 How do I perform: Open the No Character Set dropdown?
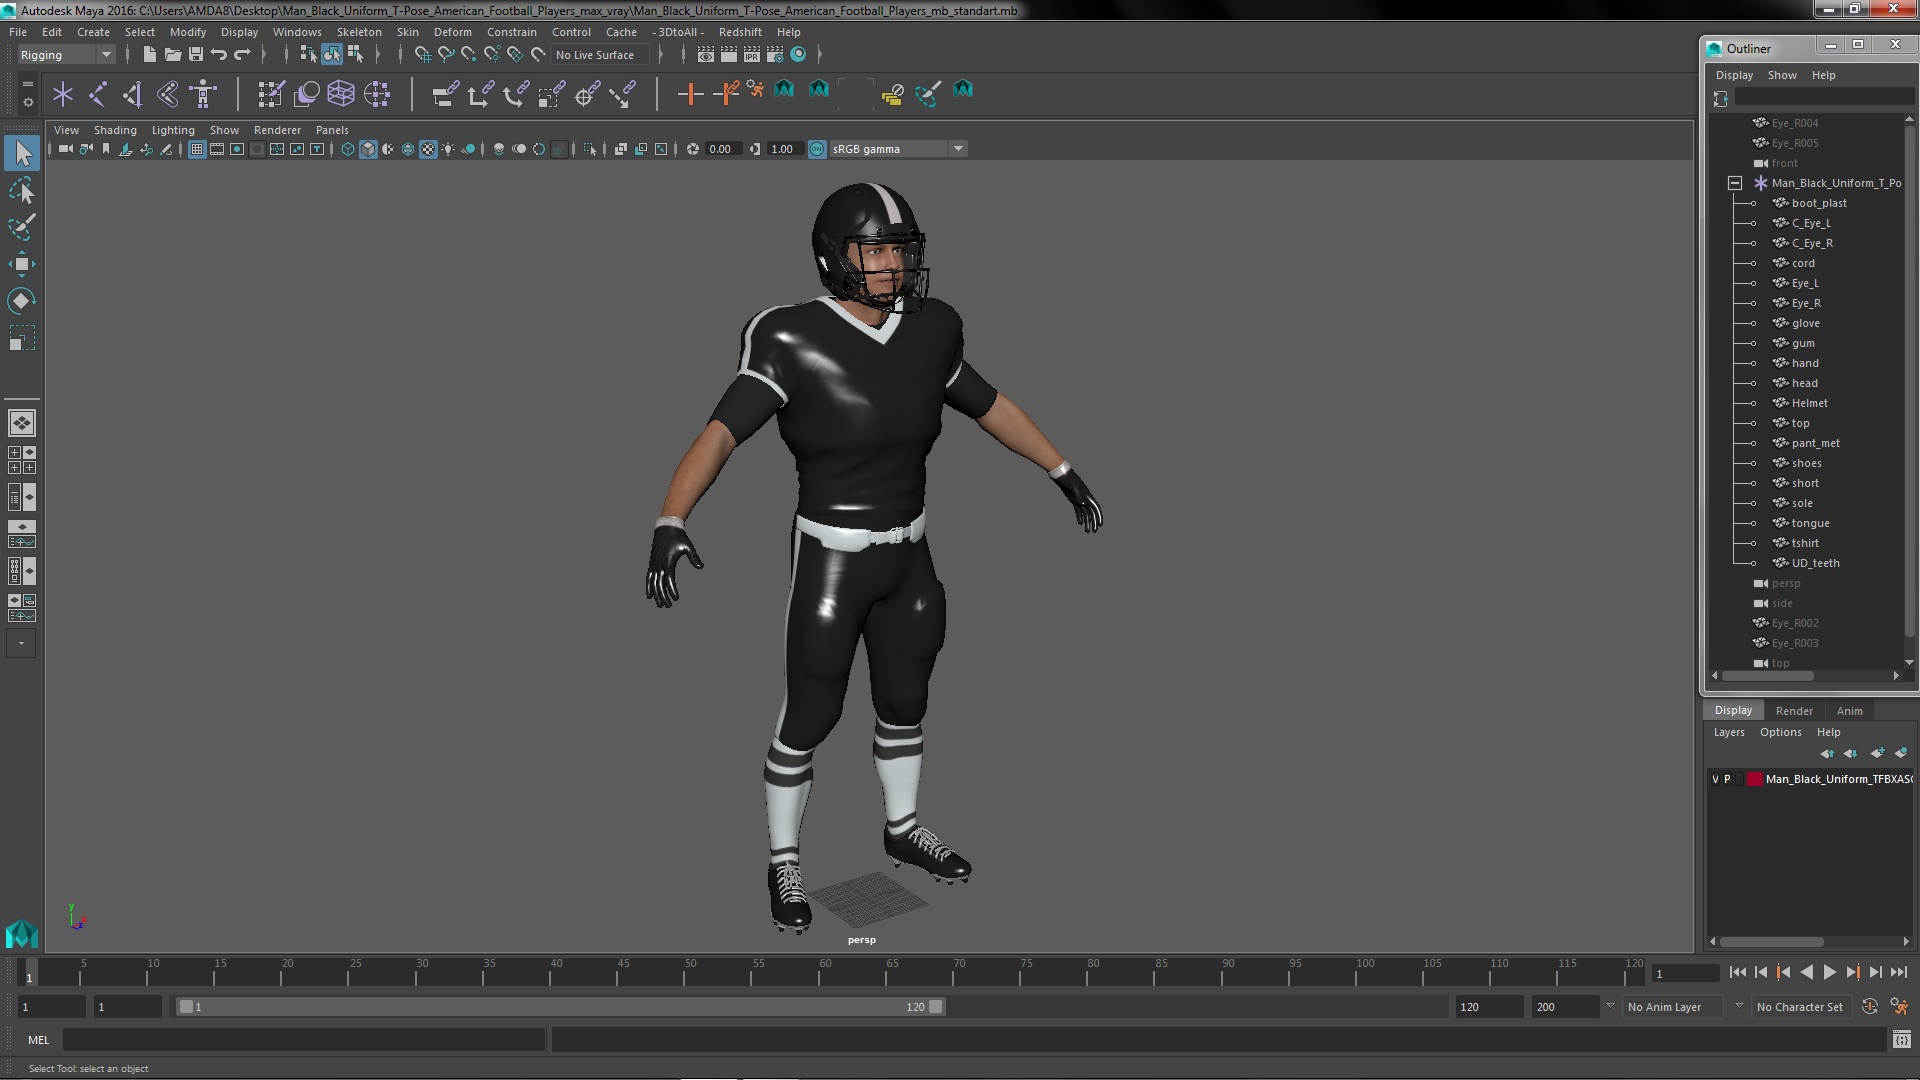point(1804,1007)
